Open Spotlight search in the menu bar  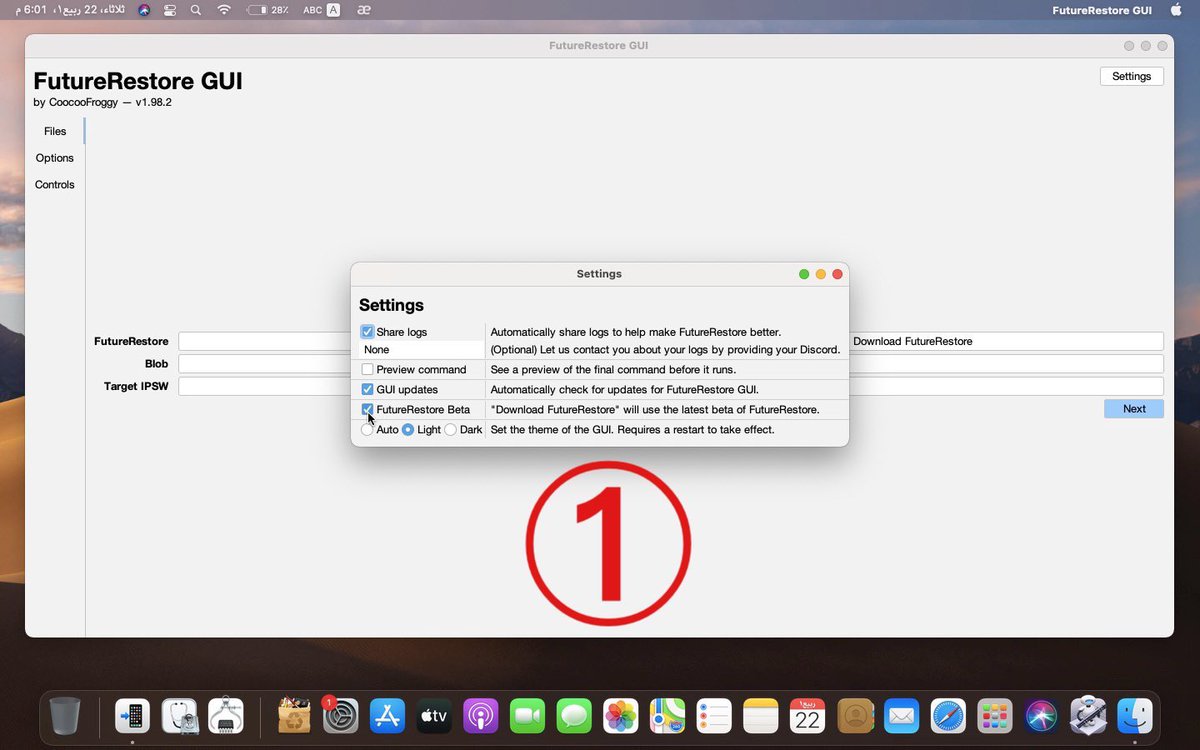(x=195, y=10)
